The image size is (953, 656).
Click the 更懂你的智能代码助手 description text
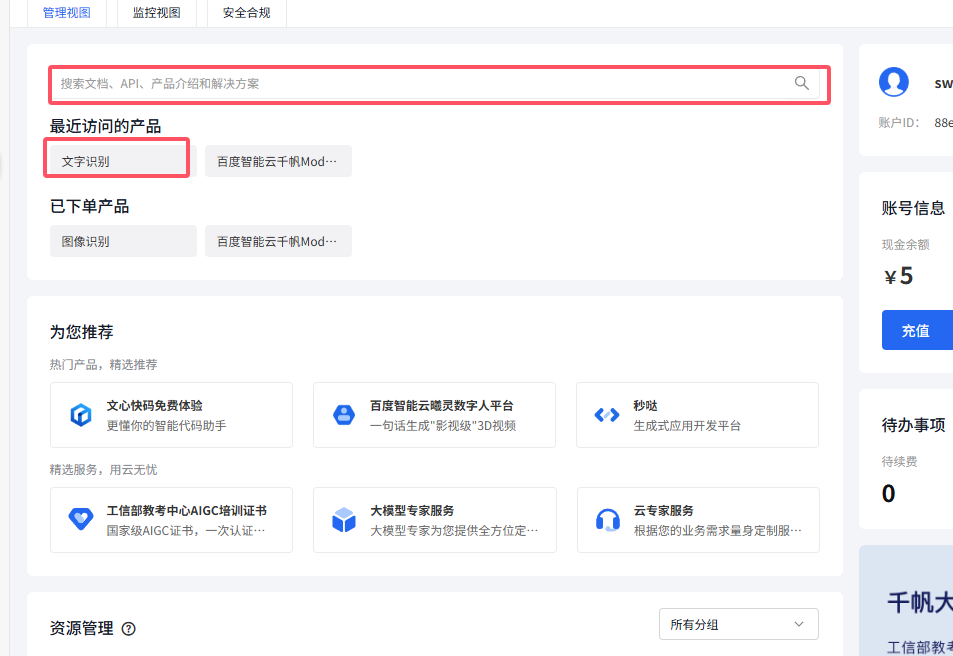point(167,426)
